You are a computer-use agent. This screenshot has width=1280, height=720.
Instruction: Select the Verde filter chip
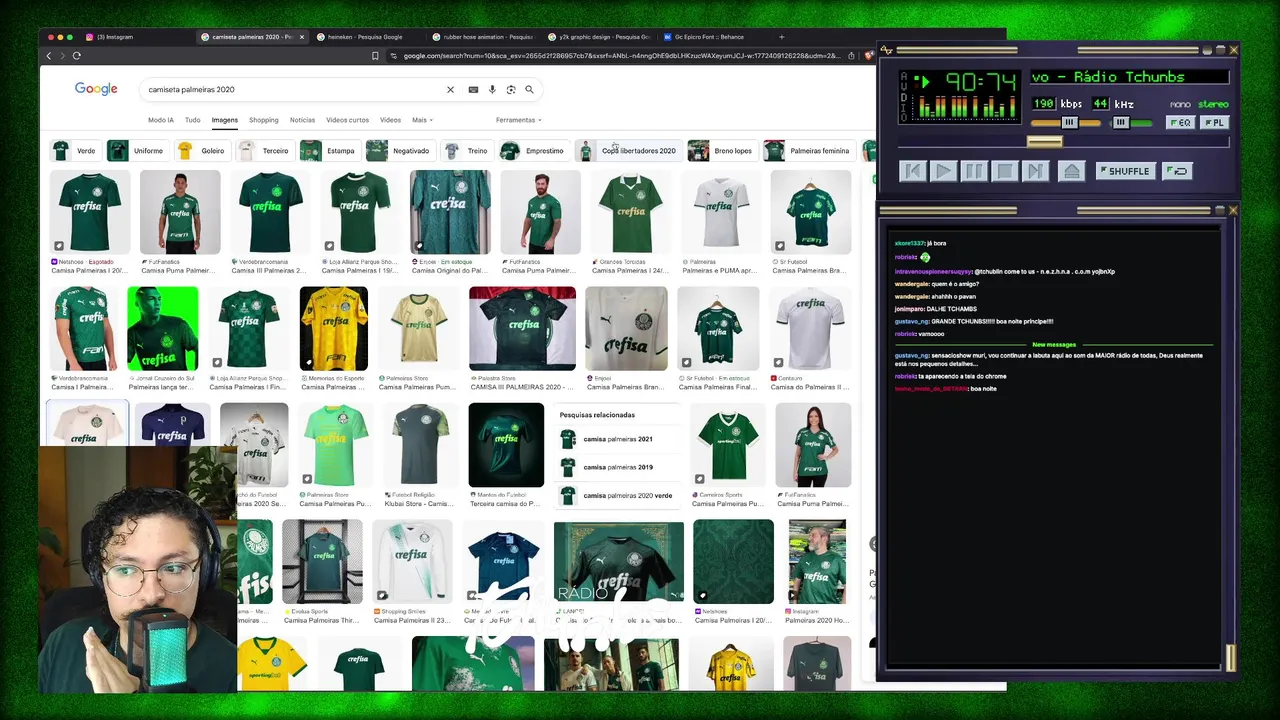click(x=76, y=151)
